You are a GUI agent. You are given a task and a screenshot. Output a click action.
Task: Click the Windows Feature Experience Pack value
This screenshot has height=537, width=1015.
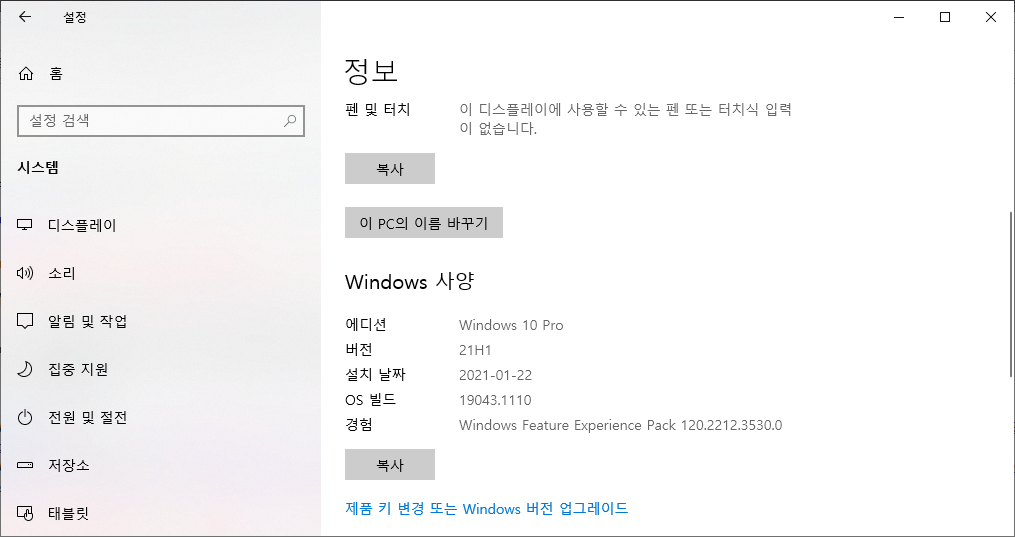621,426
